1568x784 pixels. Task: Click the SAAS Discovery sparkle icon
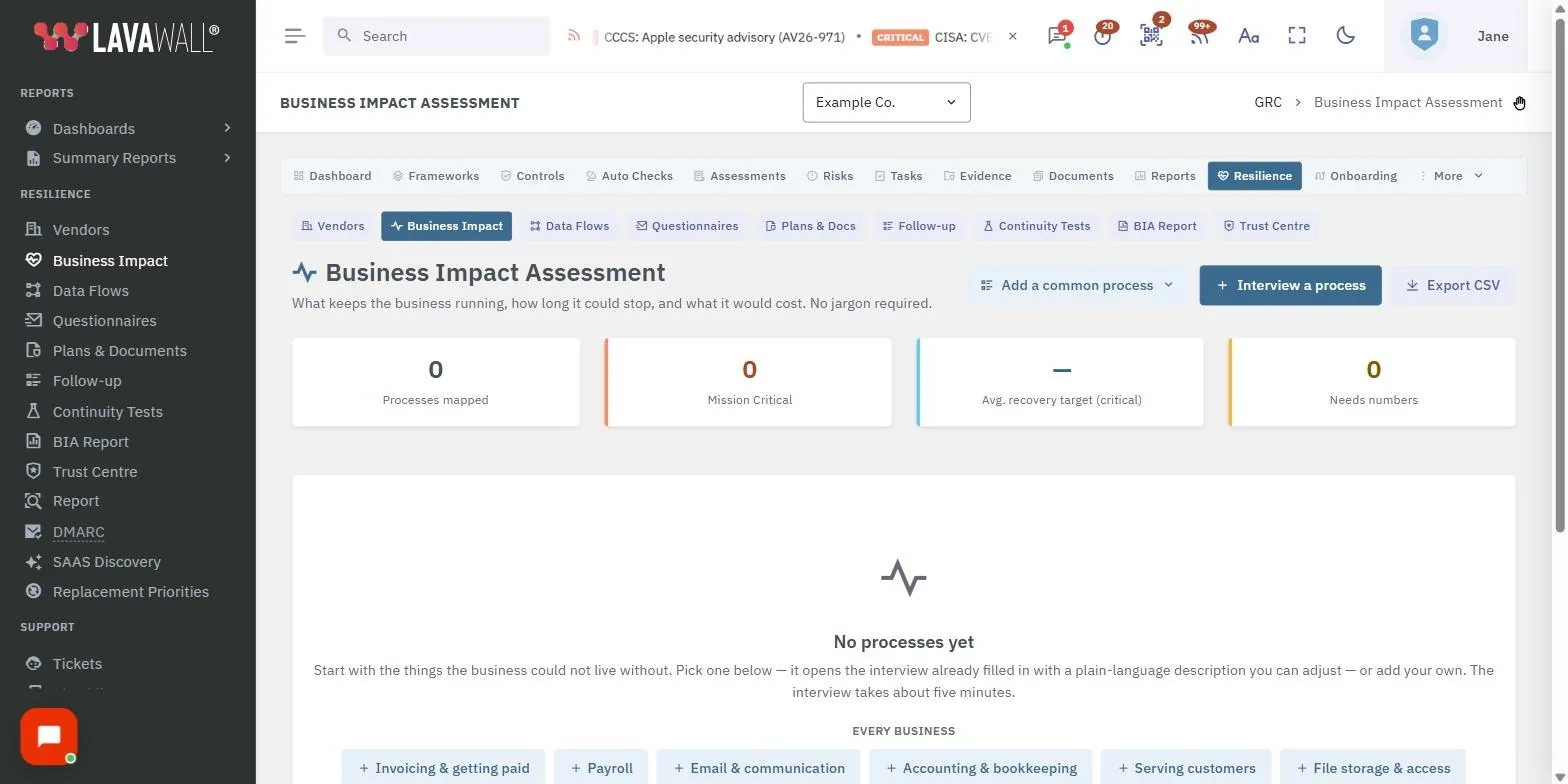tap(34, 562)
